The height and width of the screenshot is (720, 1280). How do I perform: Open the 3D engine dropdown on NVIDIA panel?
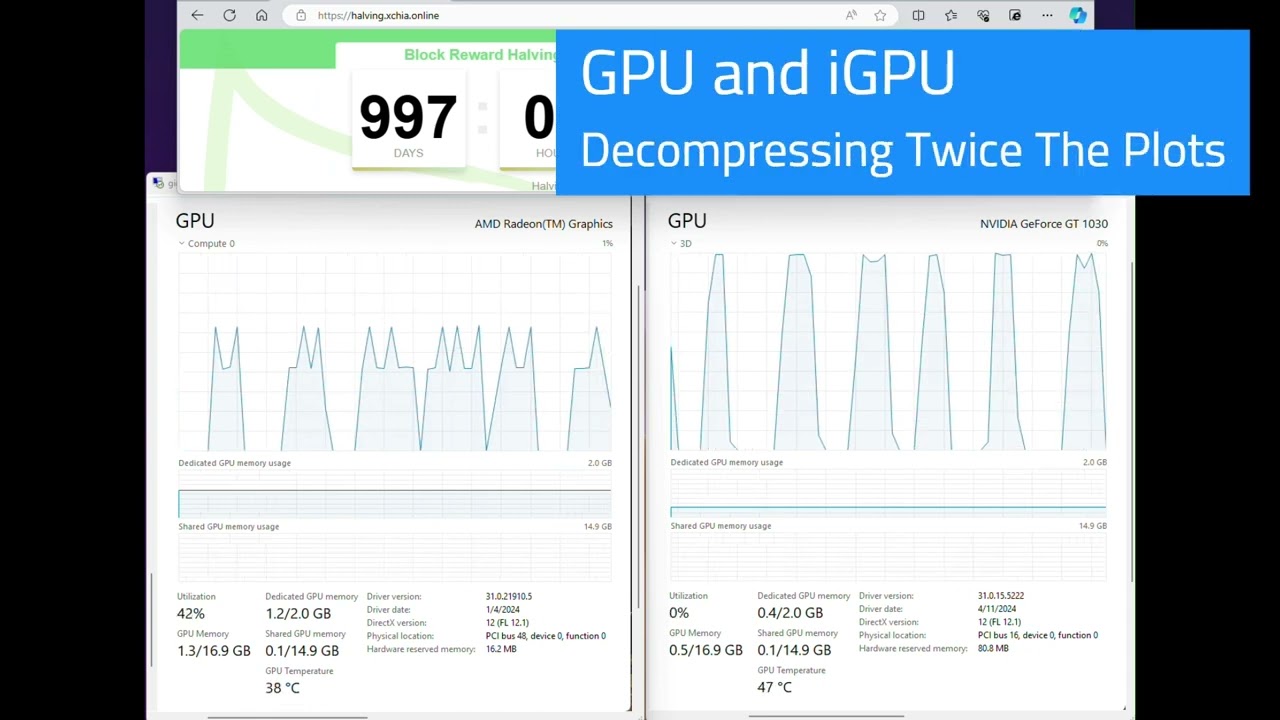point(680,243)
